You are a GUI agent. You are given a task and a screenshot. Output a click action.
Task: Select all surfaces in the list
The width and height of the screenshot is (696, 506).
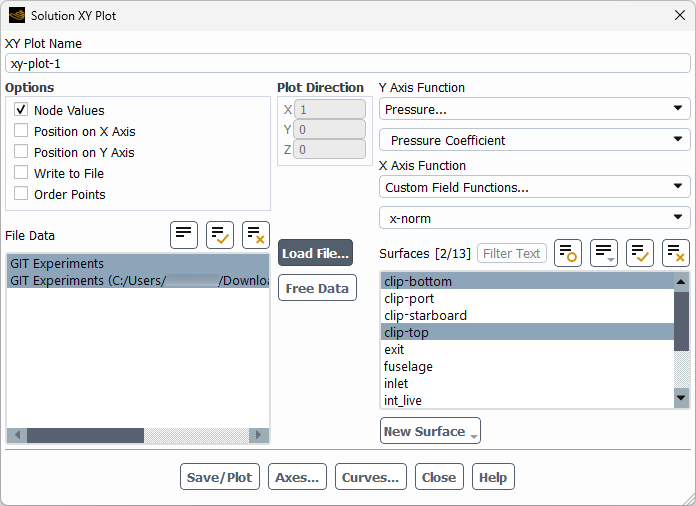pos(640,253)
